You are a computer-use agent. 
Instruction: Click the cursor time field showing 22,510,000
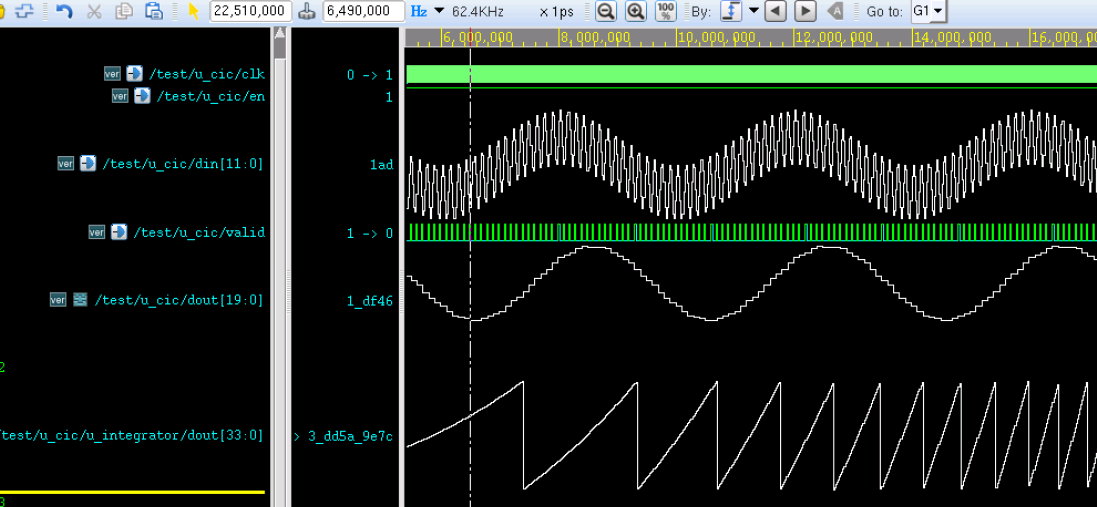coord(251,12)
